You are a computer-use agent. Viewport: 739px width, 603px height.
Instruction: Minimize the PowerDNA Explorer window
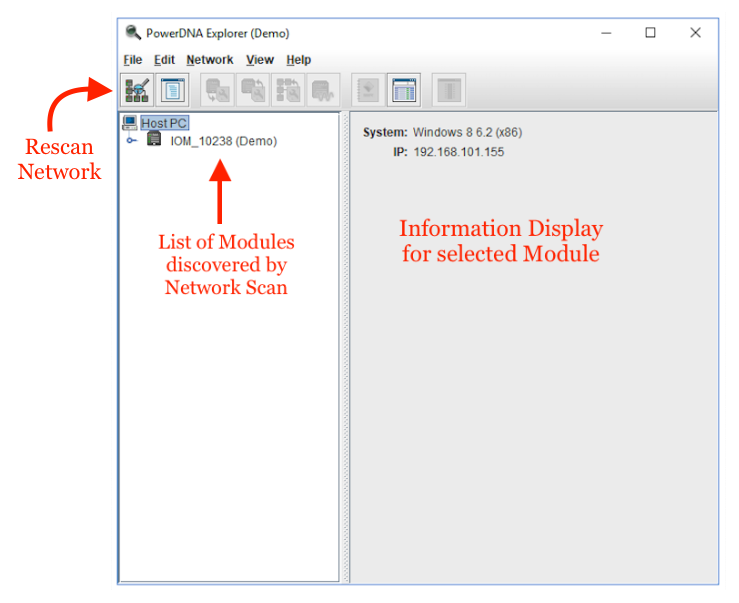tap(606, 33)
